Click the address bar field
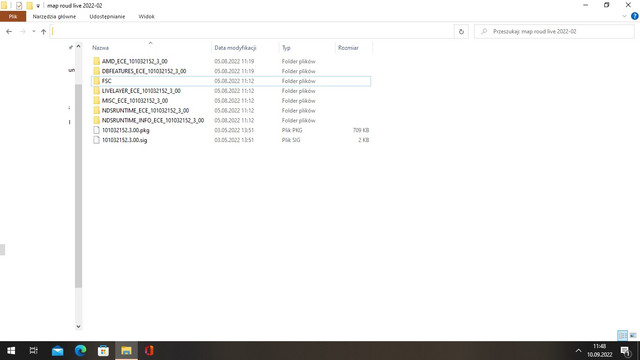The width and height of the screenshot is (640, 360). (252, 31)
